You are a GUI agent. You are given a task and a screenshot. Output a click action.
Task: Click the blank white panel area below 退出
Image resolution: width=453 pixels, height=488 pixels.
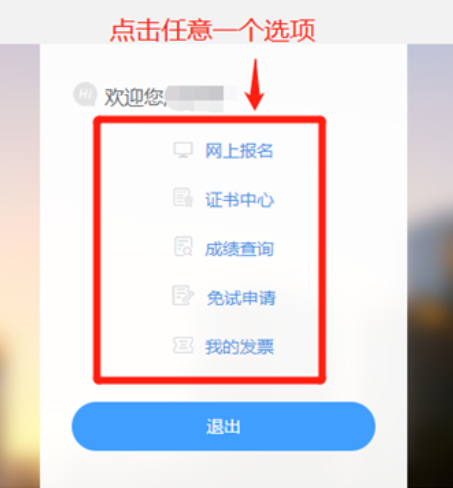click(223, 470)
